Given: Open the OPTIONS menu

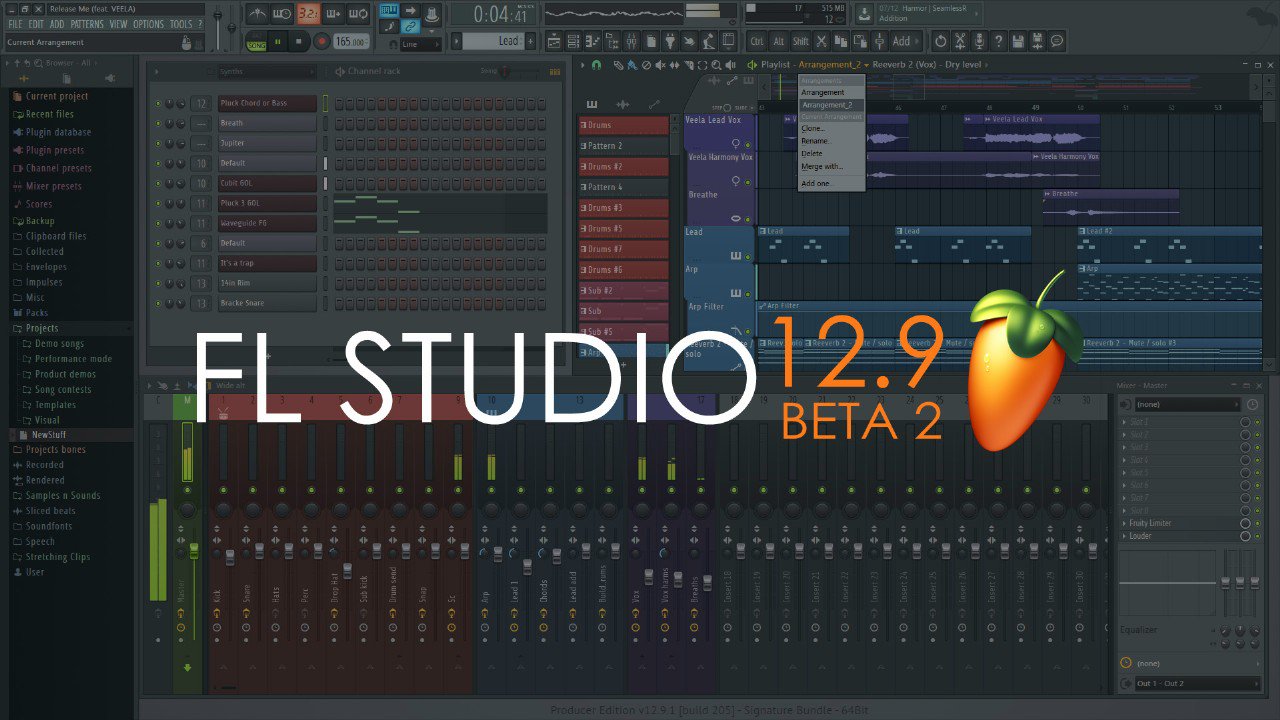Looking at the screenshot, I should pyautogui.click(x=148, y=24).
